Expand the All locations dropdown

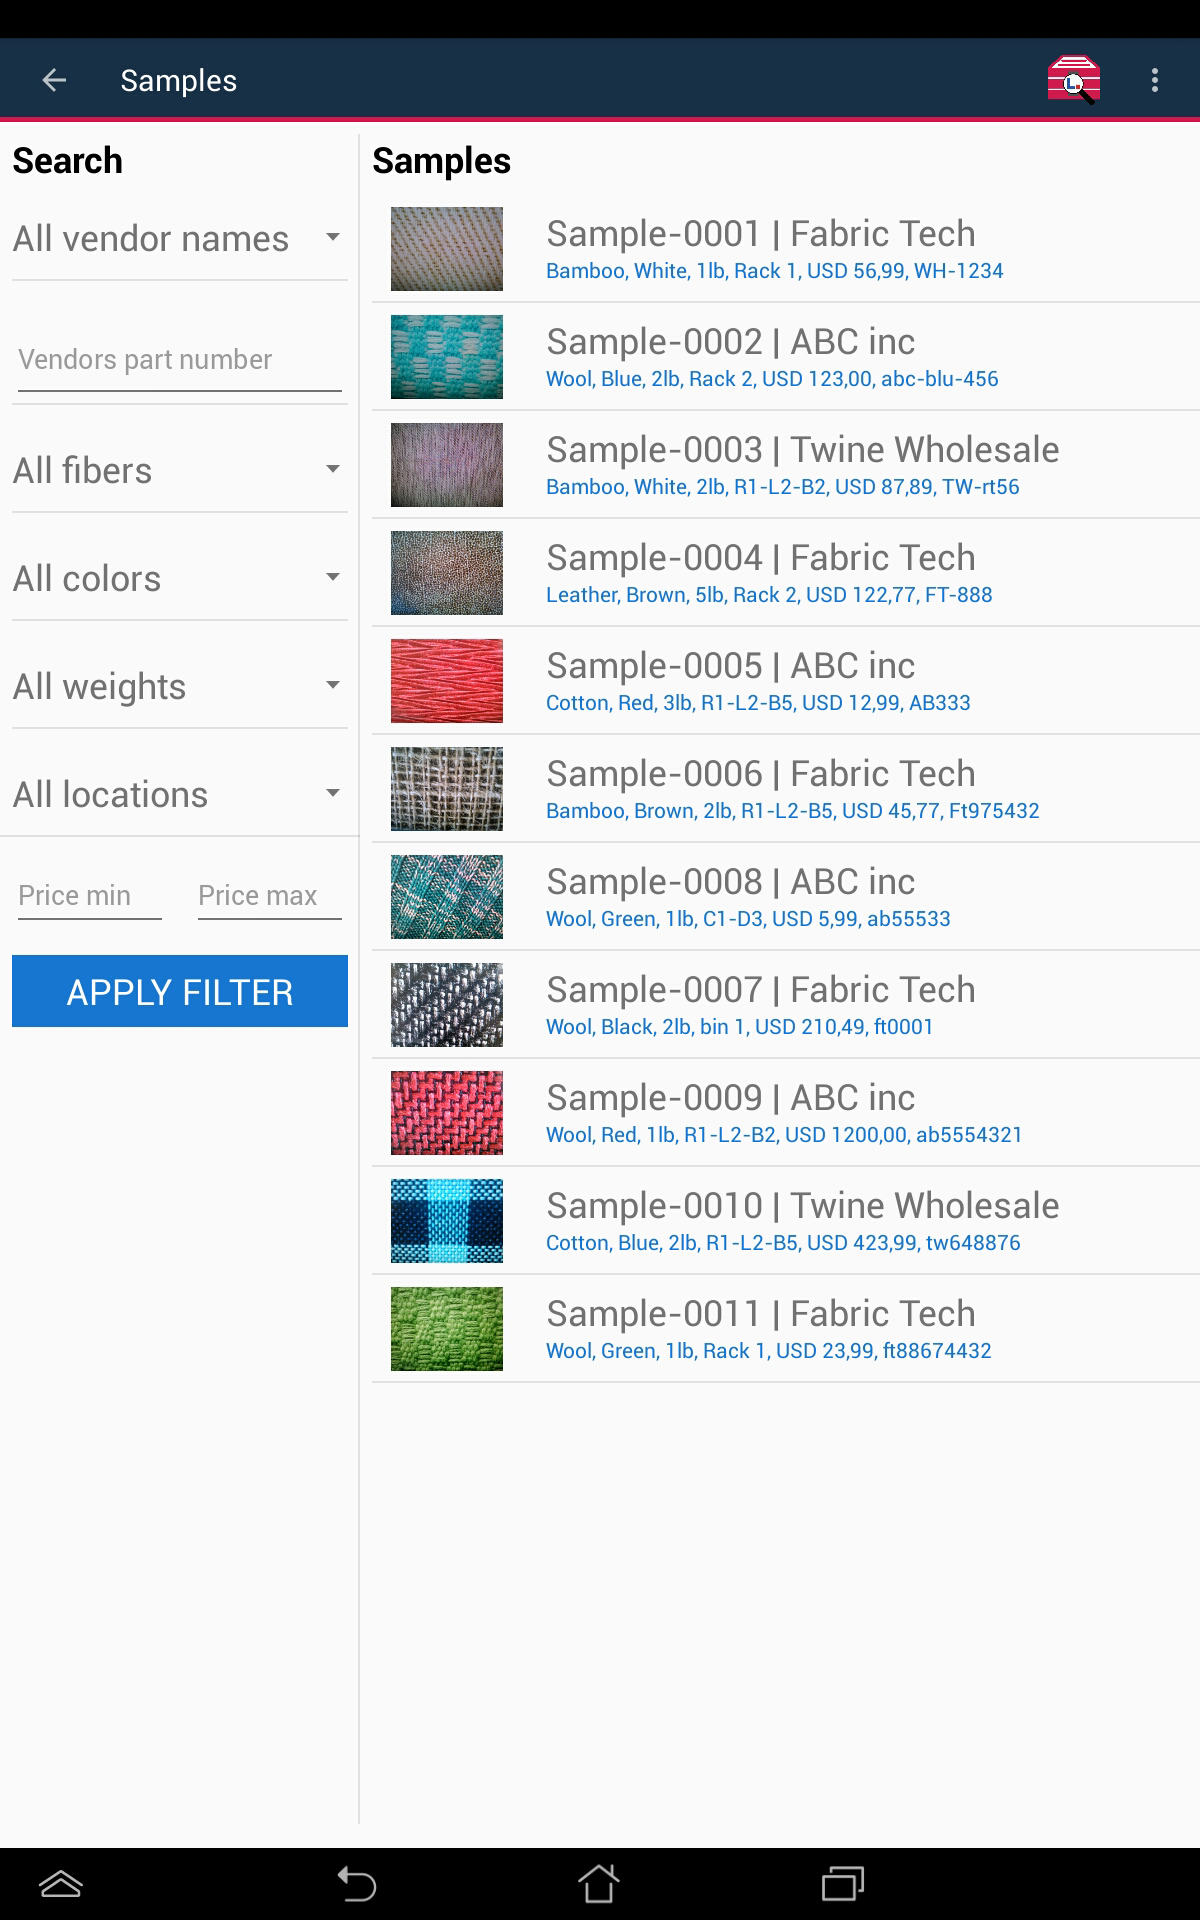point(179,795)
